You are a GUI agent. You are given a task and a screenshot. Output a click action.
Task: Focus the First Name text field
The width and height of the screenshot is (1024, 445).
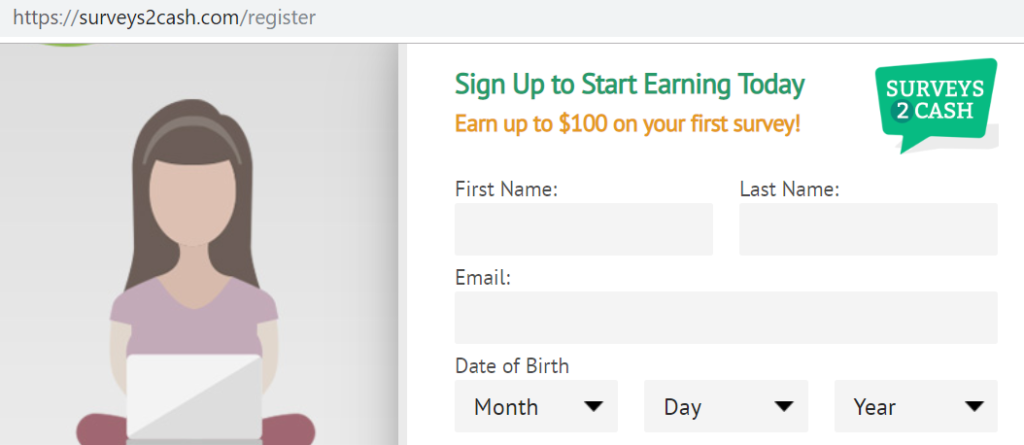point(584,229)
